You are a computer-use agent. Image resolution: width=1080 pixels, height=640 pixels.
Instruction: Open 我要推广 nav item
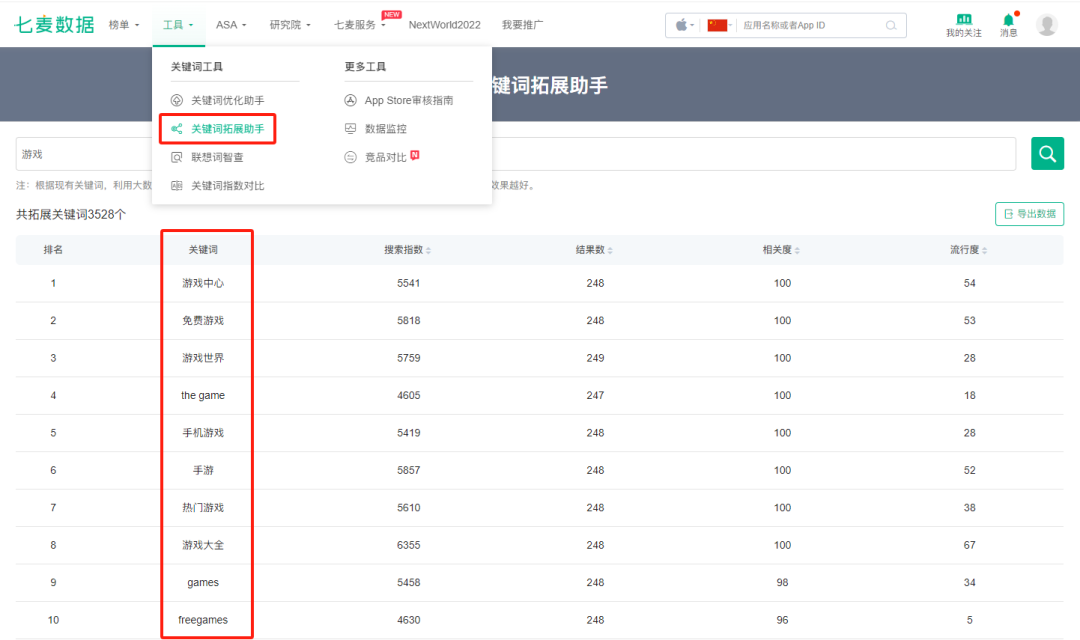pos(522,25)
